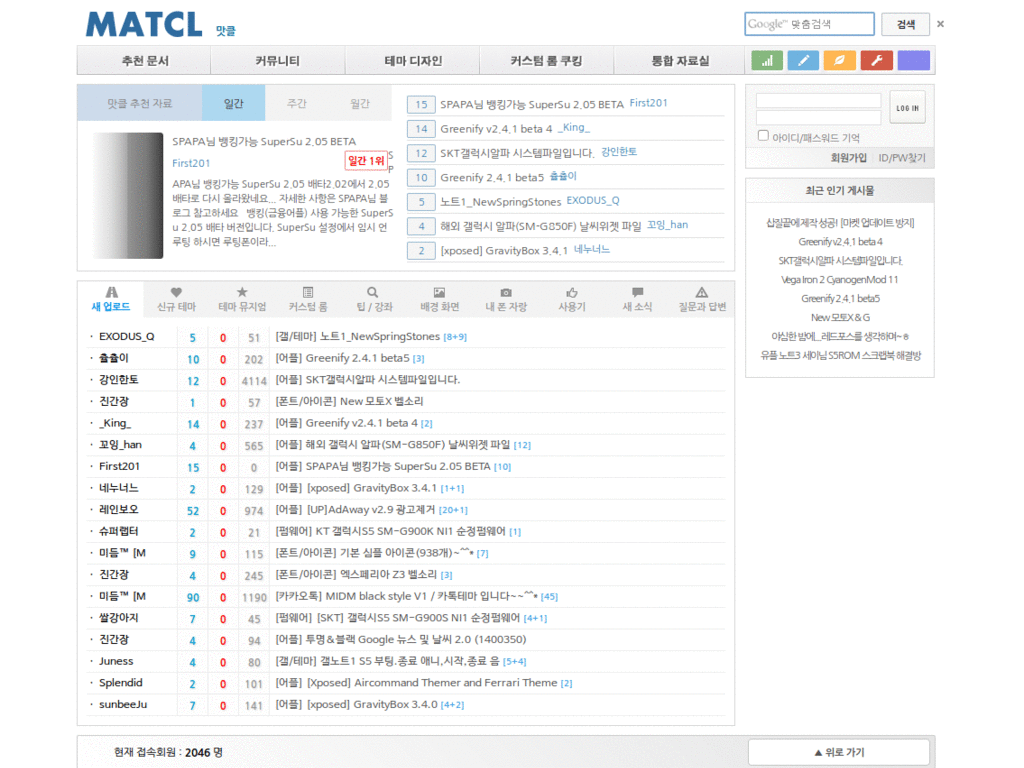This screenshot has width=1024, height=768.
Task: Click the blue pencil icon button
Action: 803,61
